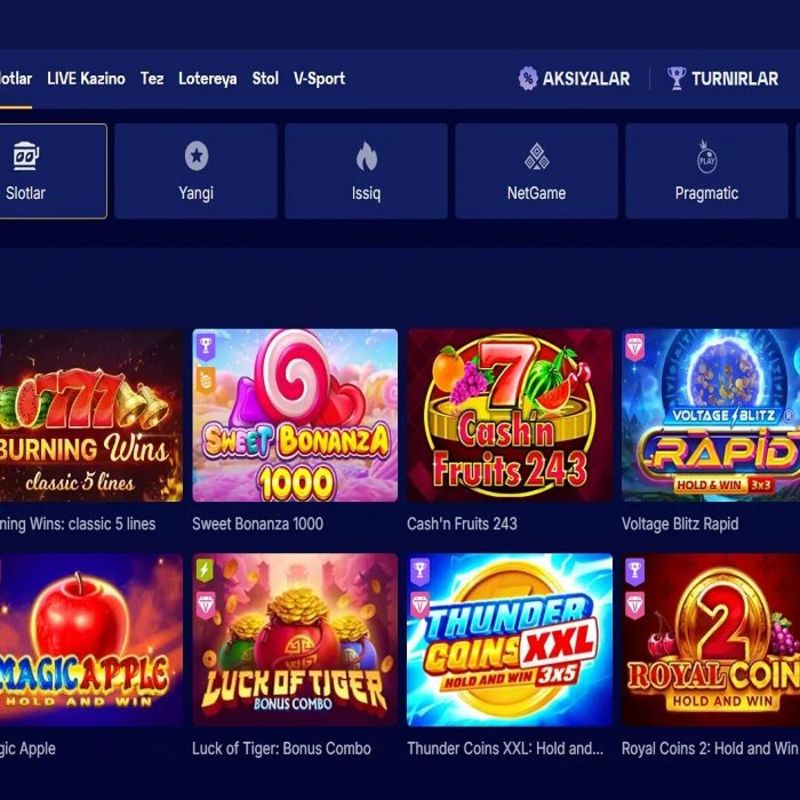Open the Lotereya tab
This screenshot has height=800, width=800.
[207, 79]
